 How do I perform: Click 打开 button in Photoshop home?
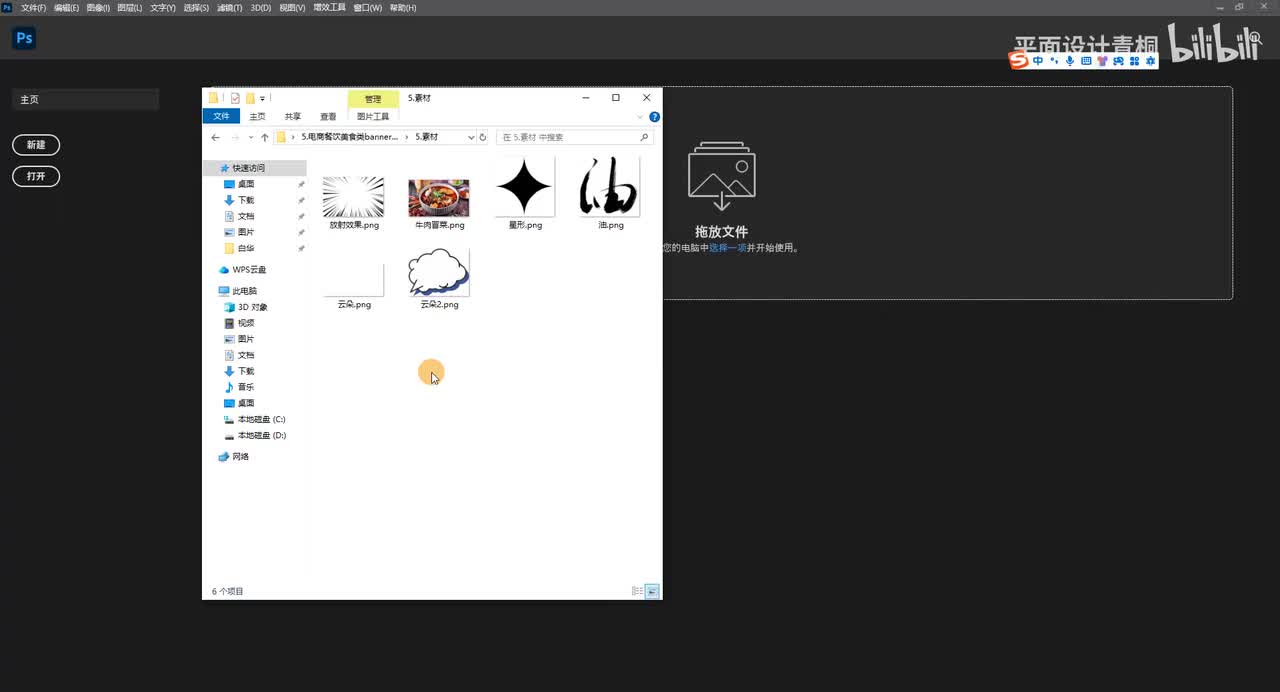pyautogui.click(x=36, y=176)
